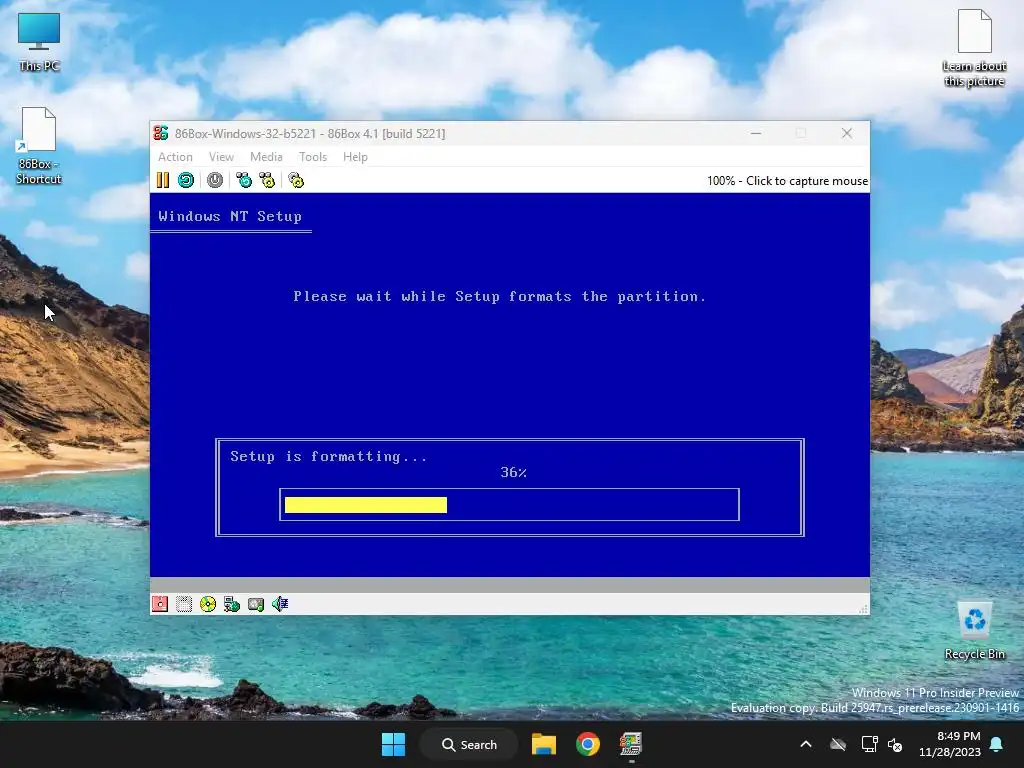
Task: Open 86Box settings via gear toolbar icon
Action: (x=296, y=180)
